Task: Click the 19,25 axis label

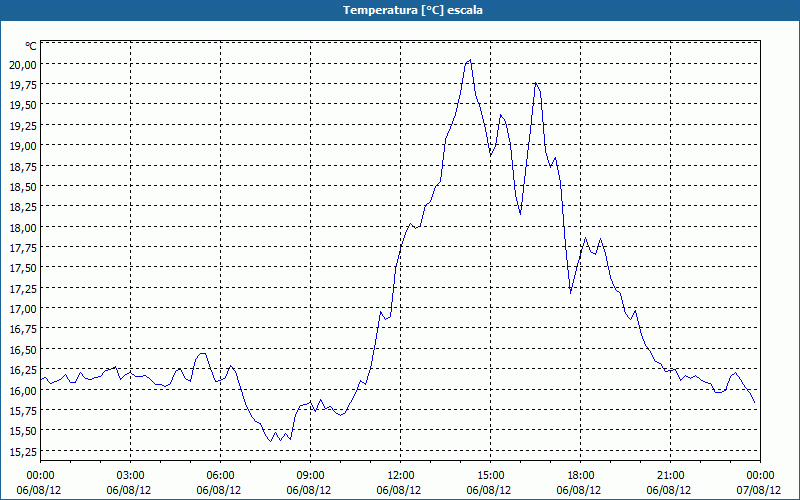Action: (23, 126)
